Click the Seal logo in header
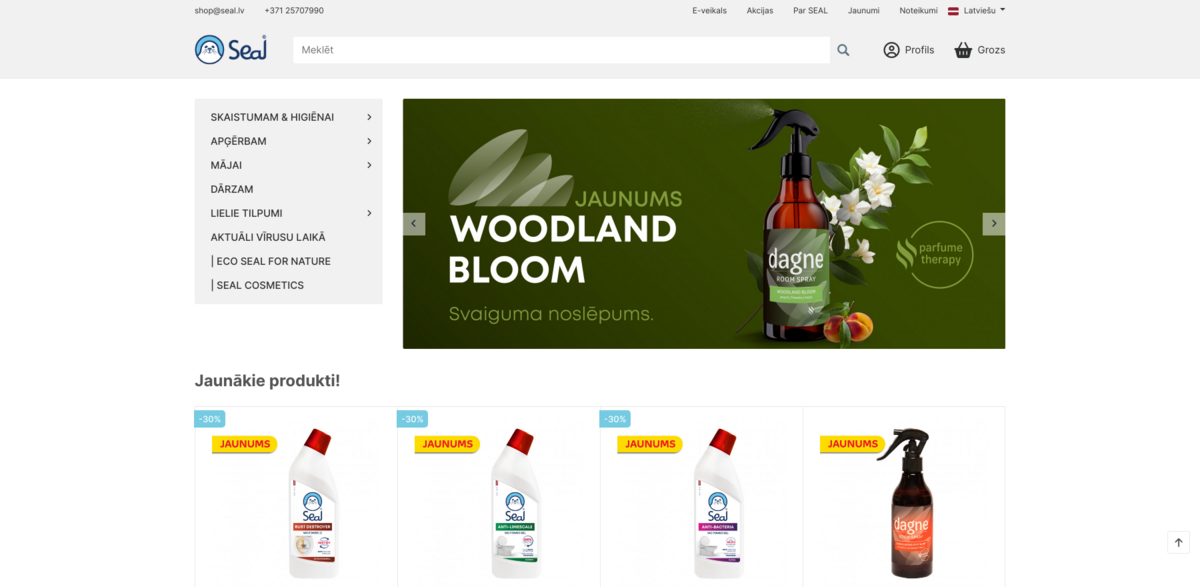The width and height of the screenshot is (1200, 587). pyautogui.click(x=231, y=49)
